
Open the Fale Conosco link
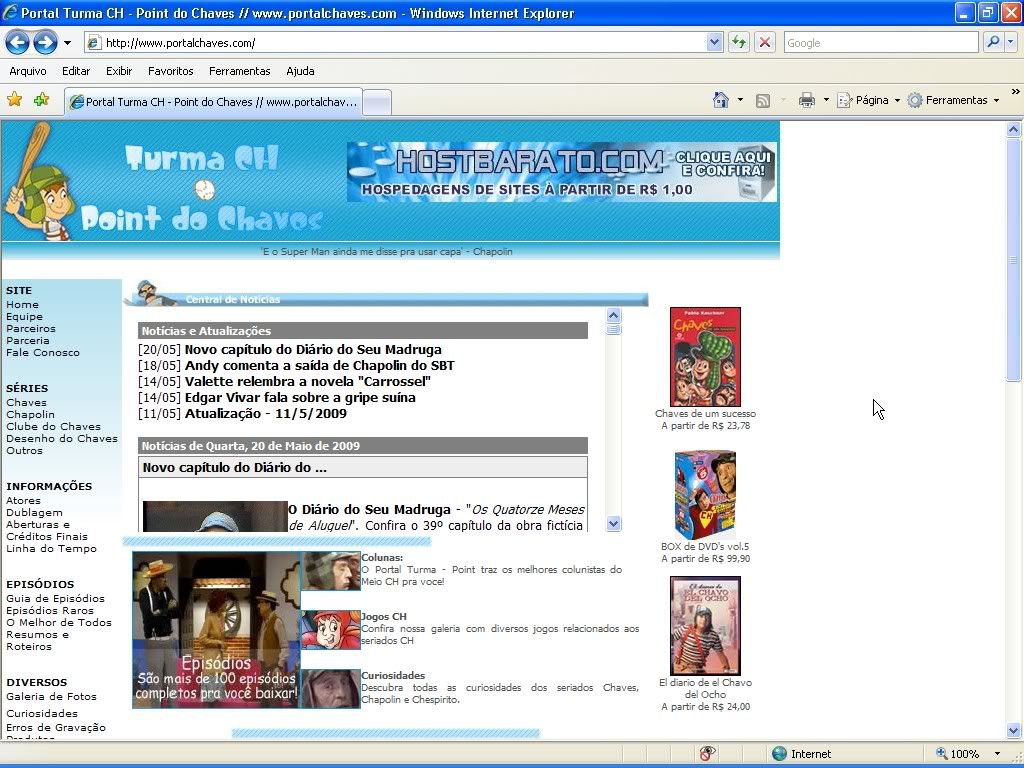click(x=42, y=353)
